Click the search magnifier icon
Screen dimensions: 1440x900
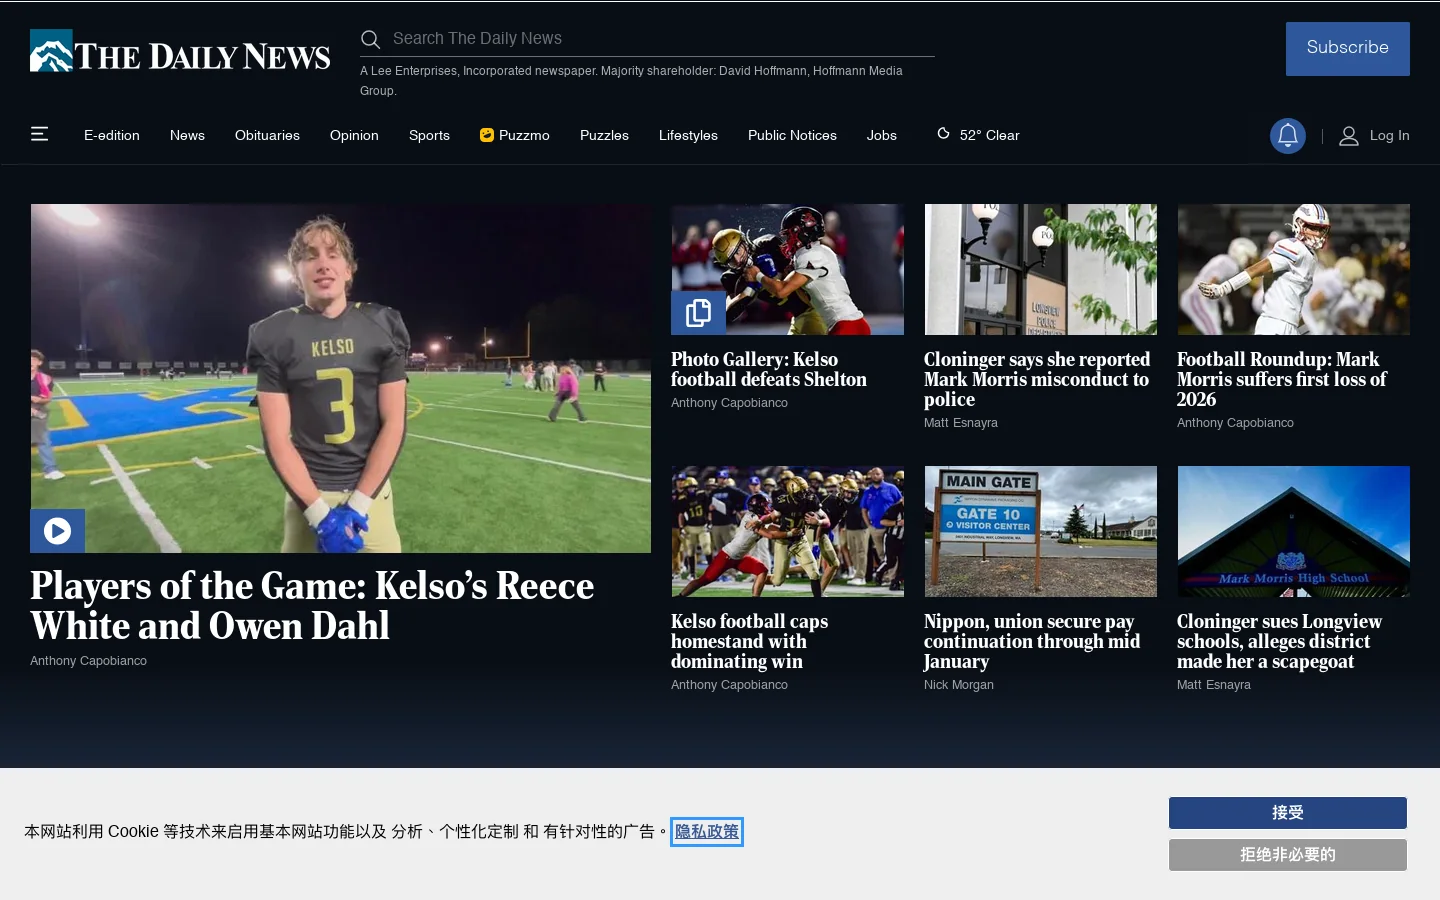(x=370, y=39)
